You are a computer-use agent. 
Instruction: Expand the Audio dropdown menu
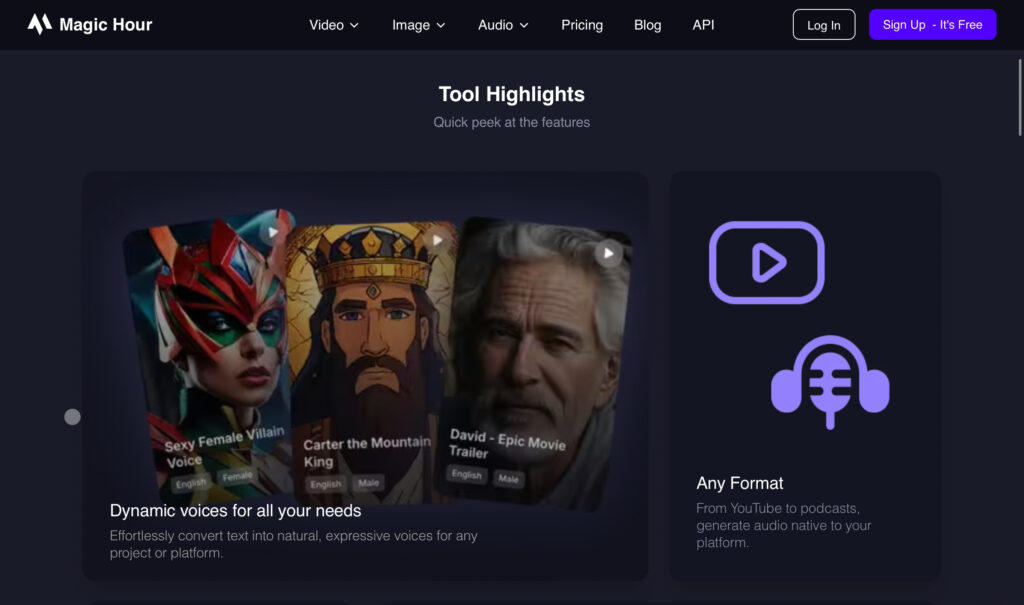503,25
